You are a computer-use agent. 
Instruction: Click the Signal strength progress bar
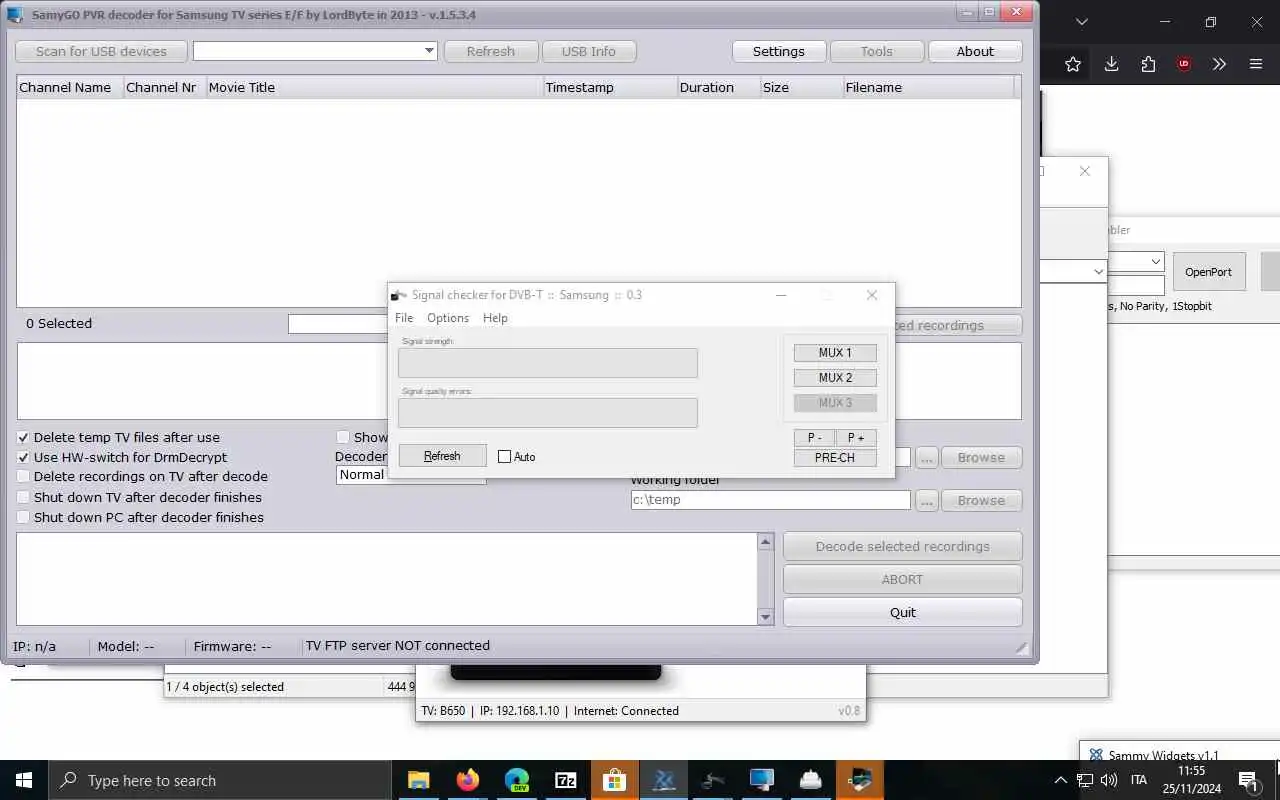[x=548, y=363]
